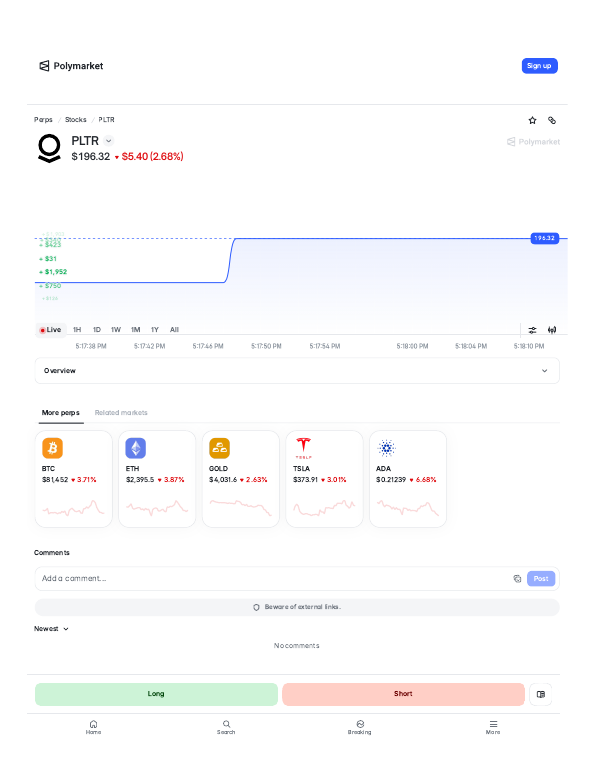Go to Home in bottom nav
This screenshot has width=595, height=770.
[x=93, y=727]
